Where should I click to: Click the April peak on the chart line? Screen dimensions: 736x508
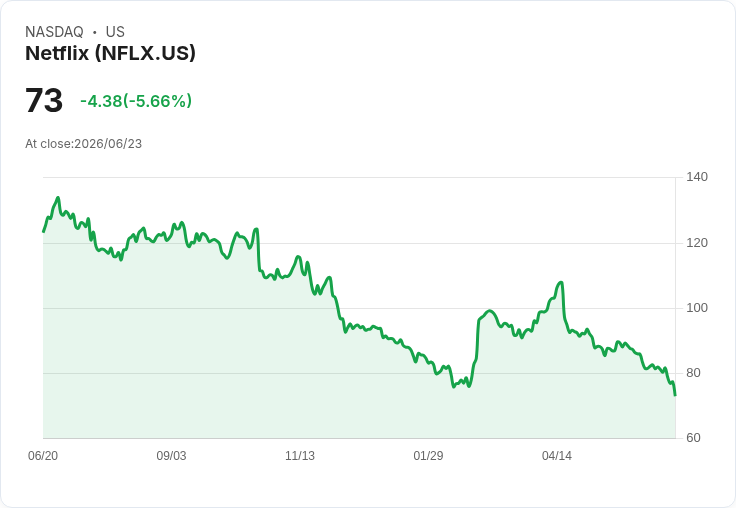[x=560, y=283]
